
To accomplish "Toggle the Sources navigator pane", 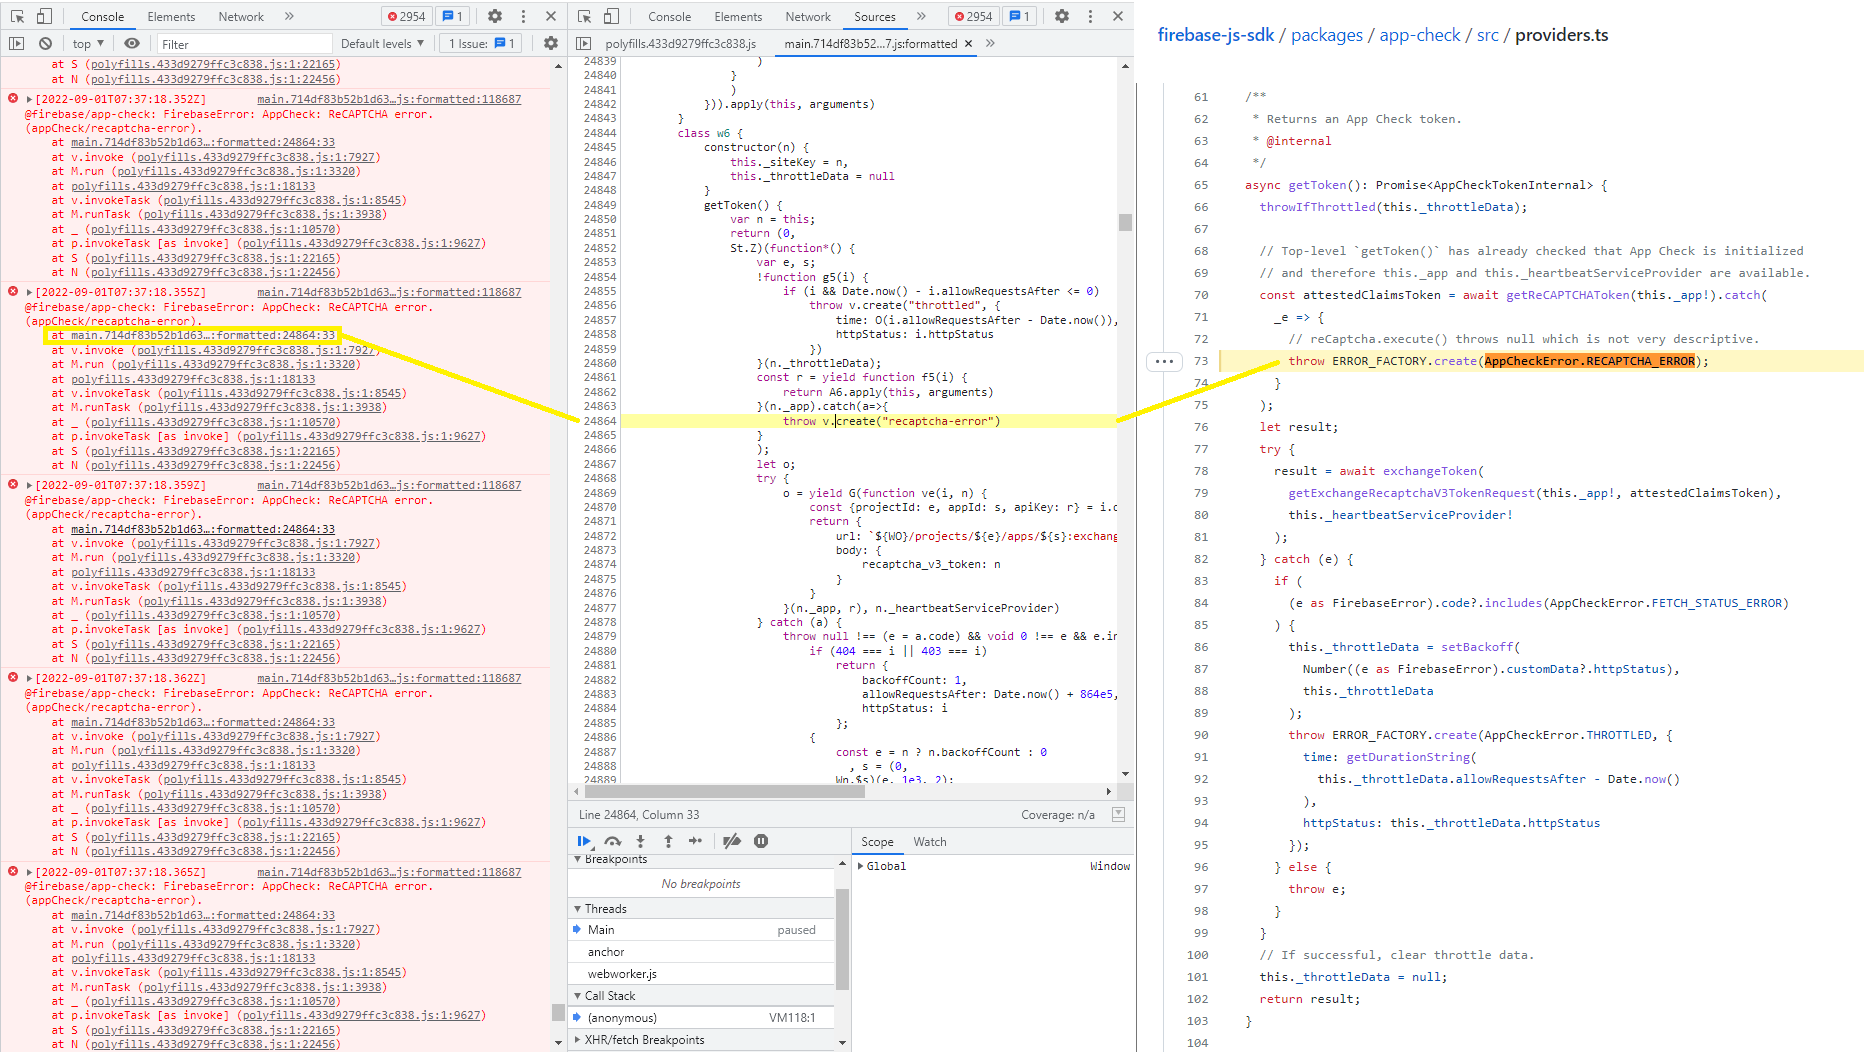I will coord(584,43).
